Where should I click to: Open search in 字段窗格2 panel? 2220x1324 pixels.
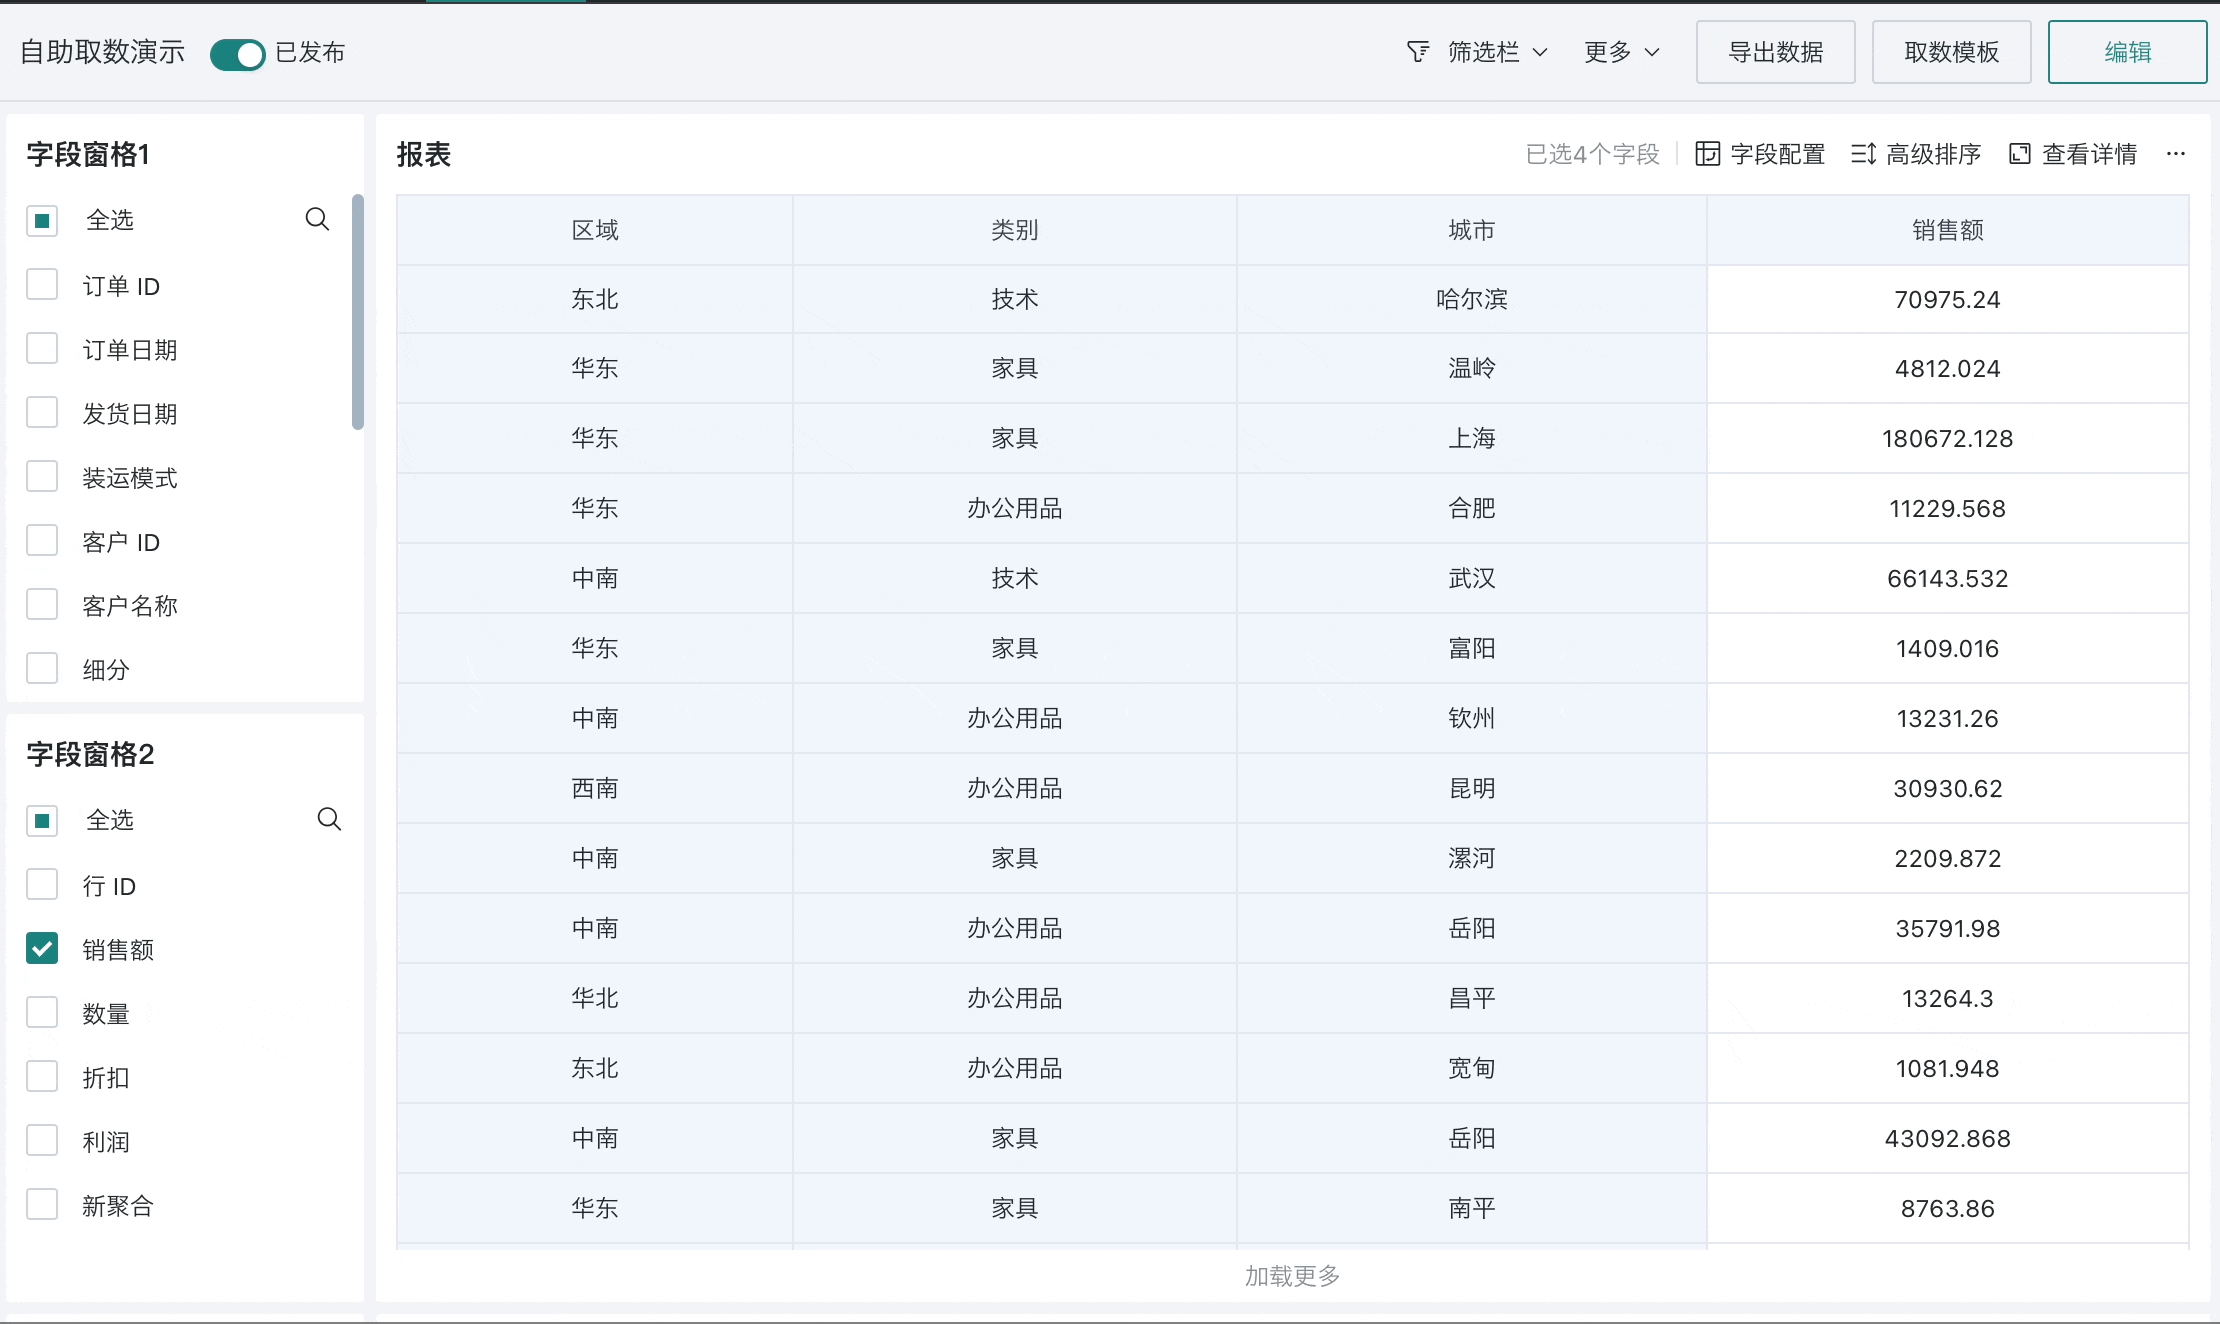(x=329, y=819)
